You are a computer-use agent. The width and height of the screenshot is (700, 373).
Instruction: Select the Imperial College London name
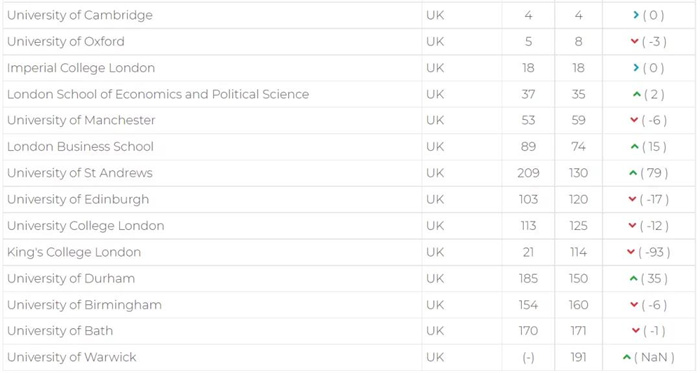[x=81, y=68]
